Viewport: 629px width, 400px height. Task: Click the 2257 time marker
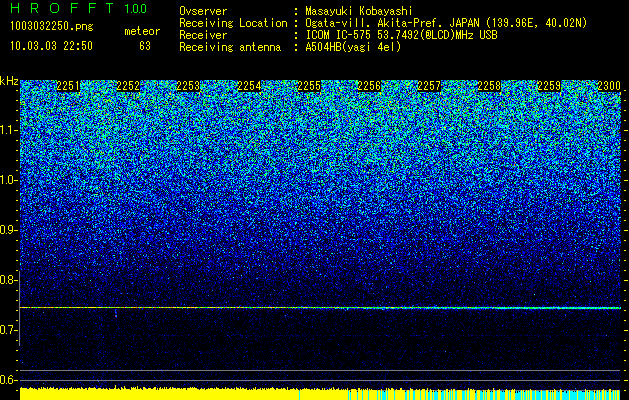[x=429, y=86]
